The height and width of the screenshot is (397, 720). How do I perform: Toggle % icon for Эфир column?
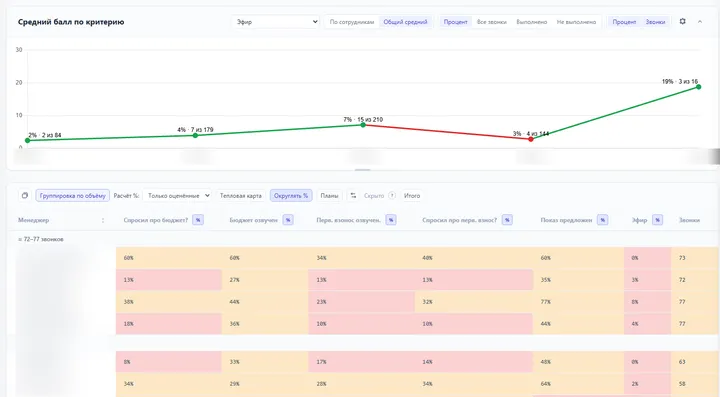point(657,220)
